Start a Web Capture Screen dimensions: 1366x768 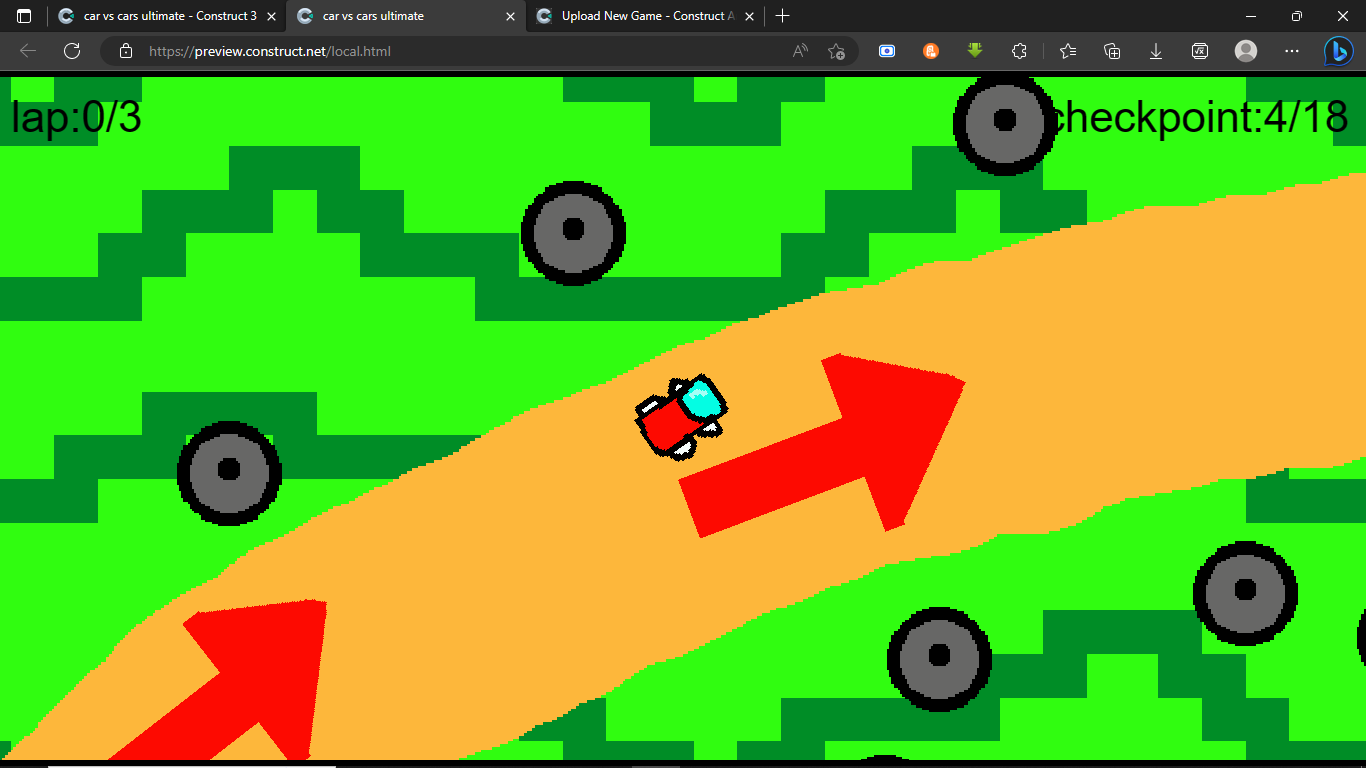point(886,51)
